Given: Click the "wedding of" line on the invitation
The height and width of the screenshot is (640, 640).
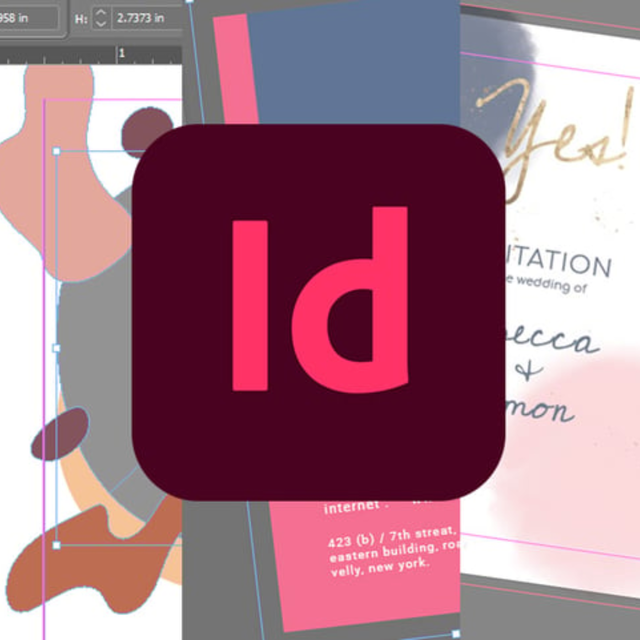Looking at the screenshot, I should 551,284.
